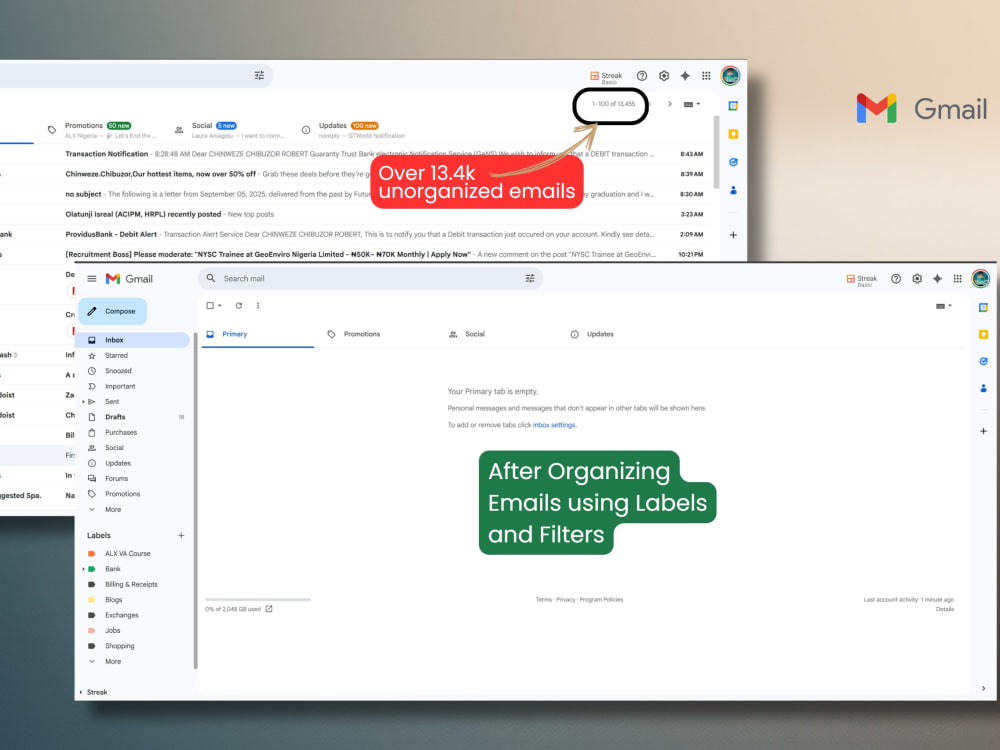This screenshot has width=1000, height=750.
Task: Open Settings gear in front window
Action: tap(917, 279)
